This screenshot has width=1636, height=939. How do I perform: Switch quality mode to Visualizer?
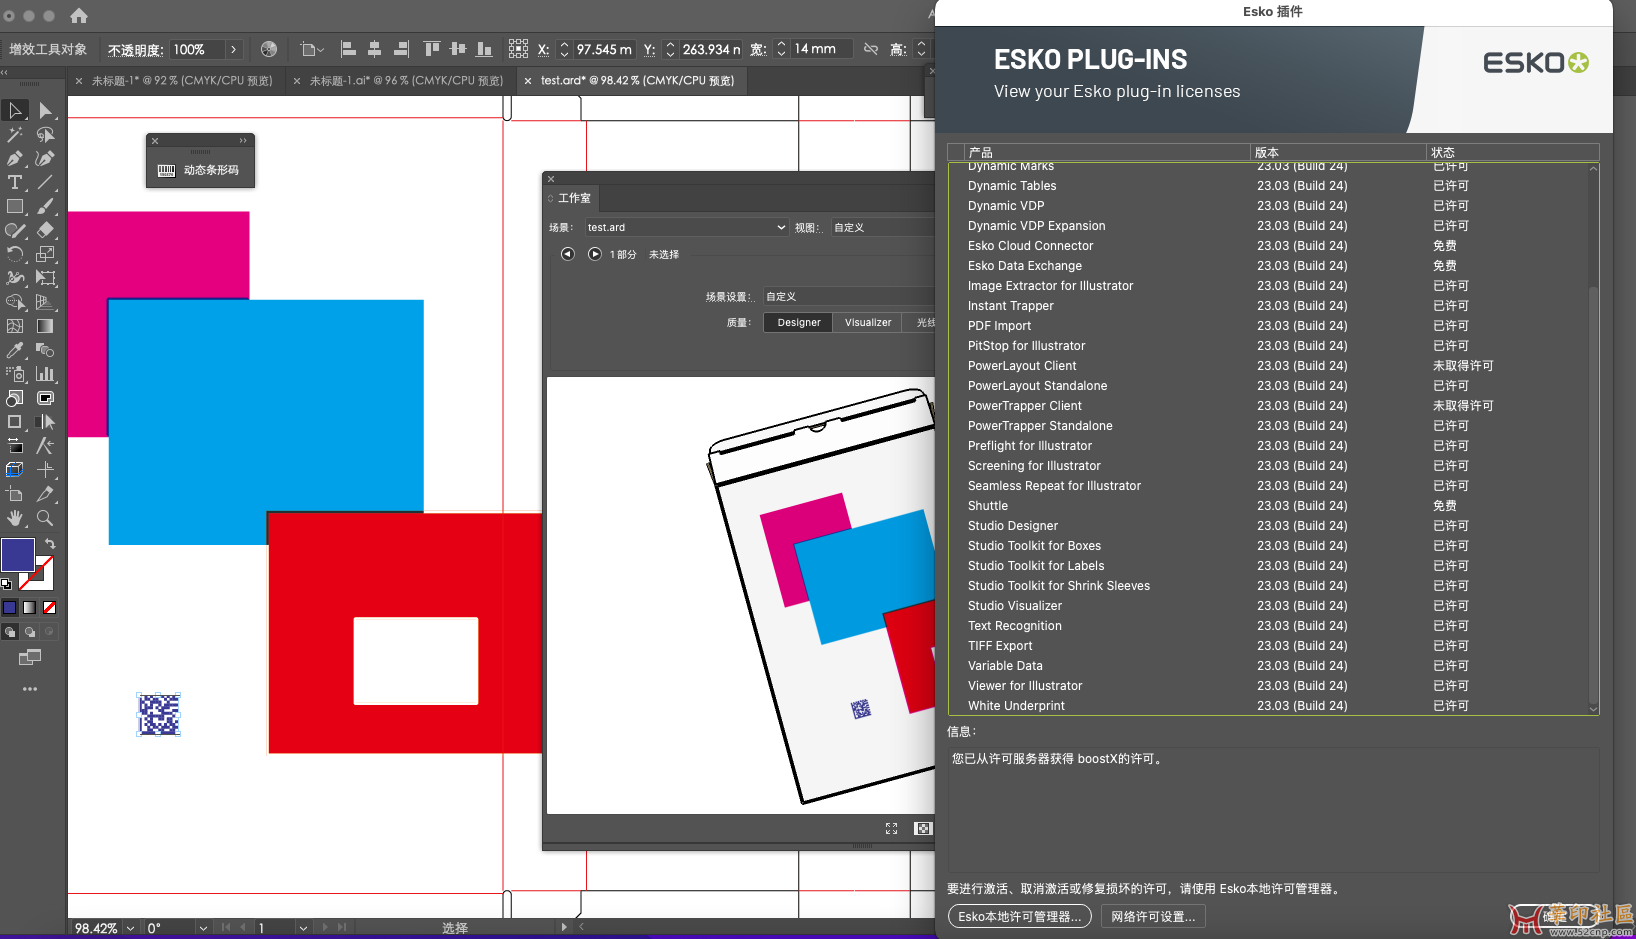[x=867, y=323]
